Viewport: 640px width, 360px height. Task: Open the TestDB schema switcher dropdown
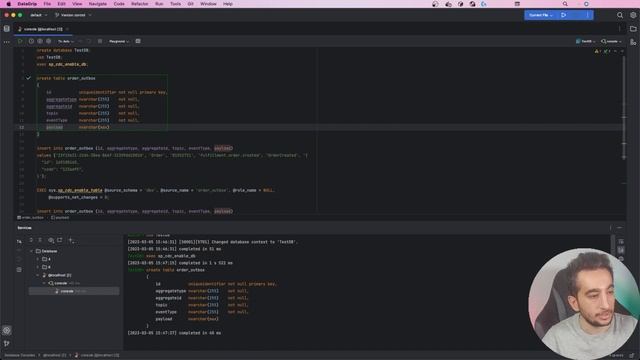point(586,41)
